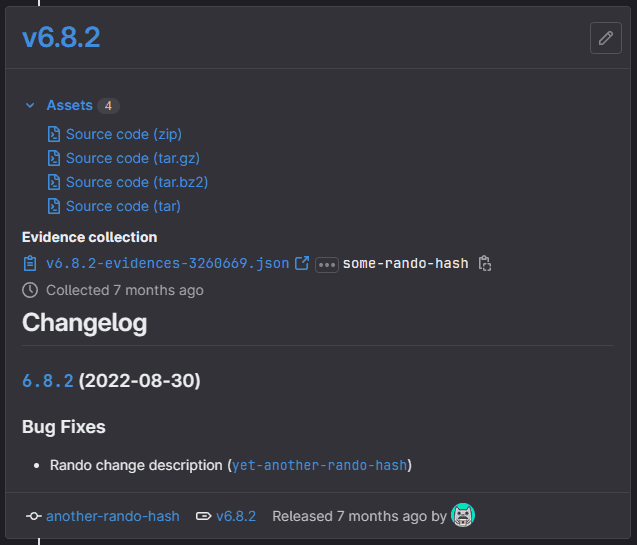Click the Source code (tar) file icon
Image resolution: width=637 pixels, height=545 pixels.
(x=54, y=206)
